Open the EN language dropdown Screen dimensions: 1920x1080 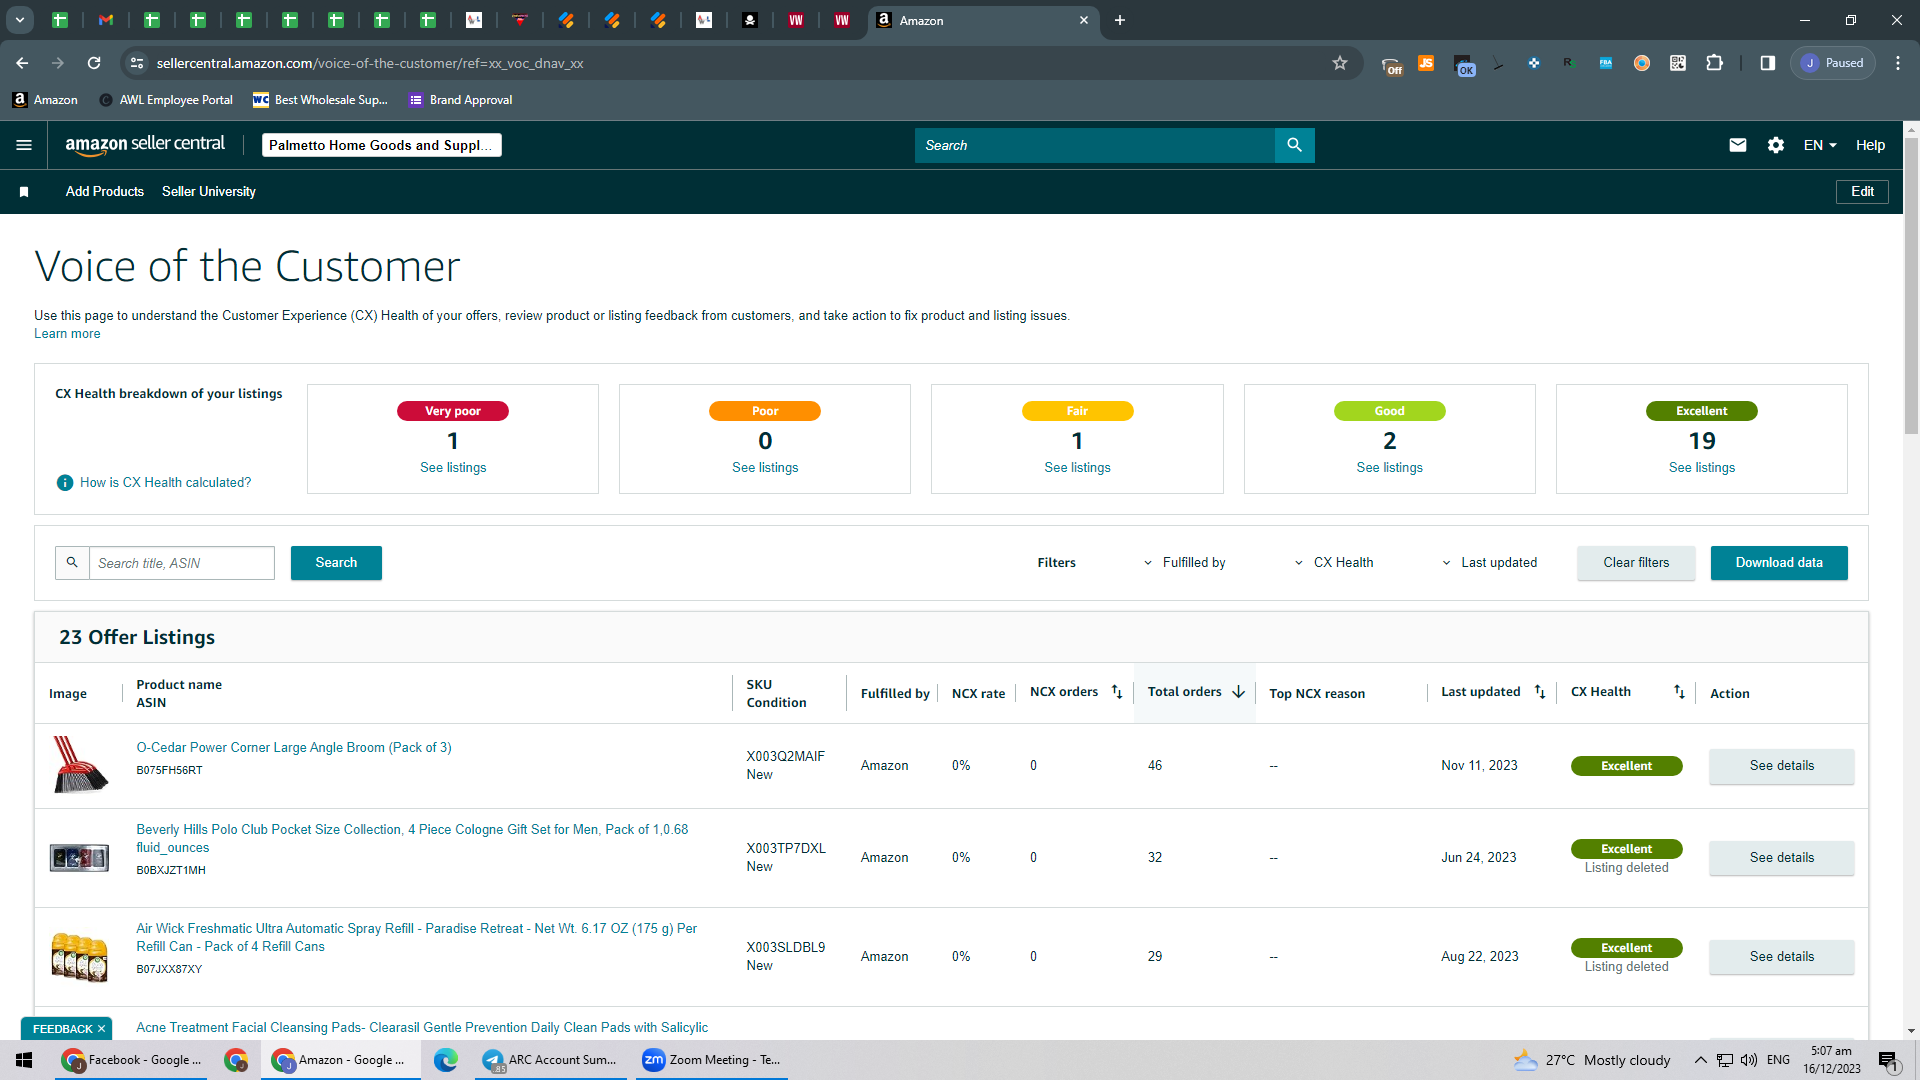(1820, 145)
